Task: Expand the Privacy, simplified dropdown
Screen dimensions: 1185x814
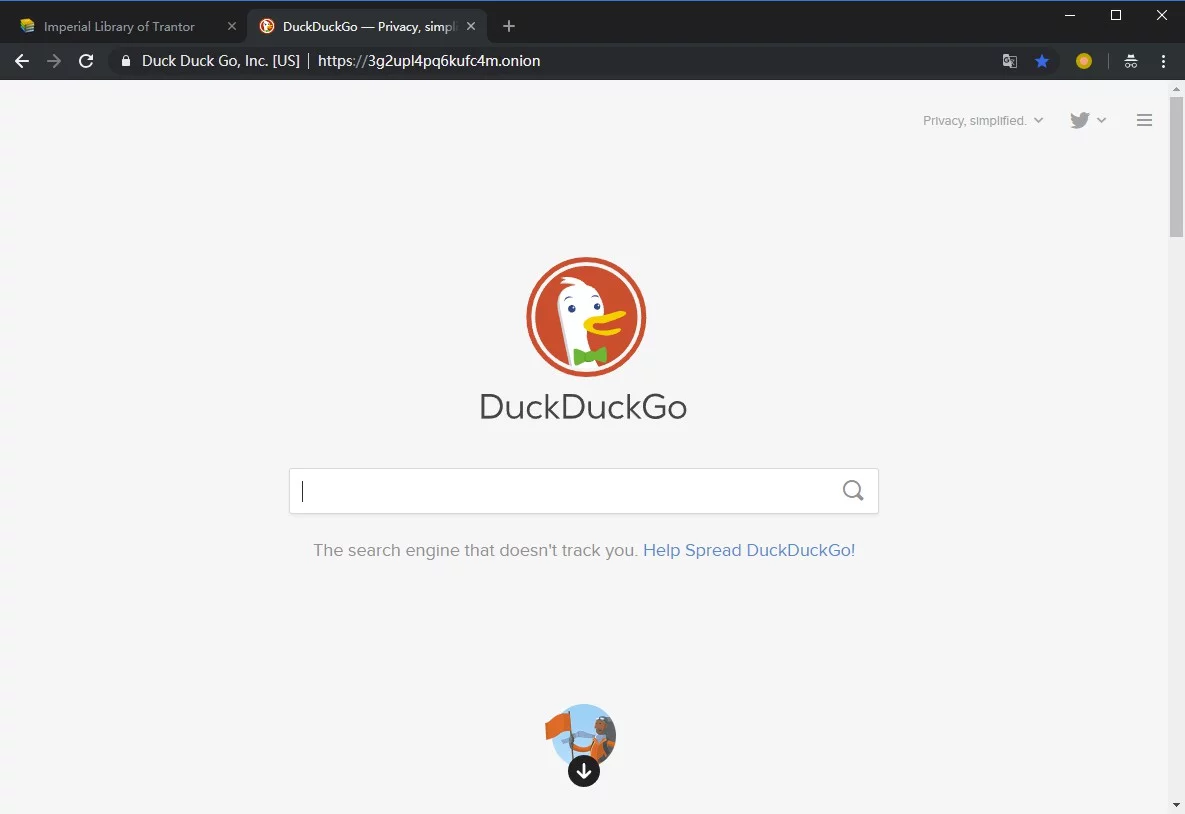Action: click(x=982, y=121)
